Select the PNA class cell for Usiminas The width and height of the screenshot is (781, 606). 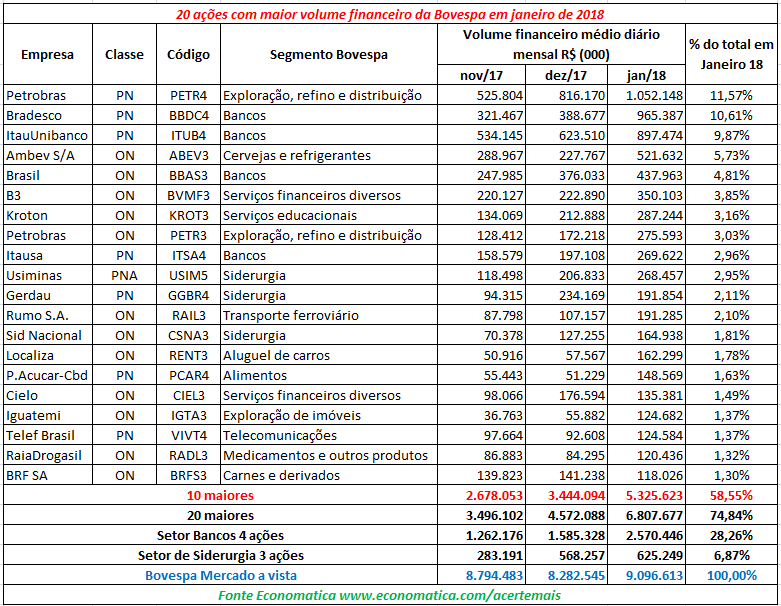(124, 275)
